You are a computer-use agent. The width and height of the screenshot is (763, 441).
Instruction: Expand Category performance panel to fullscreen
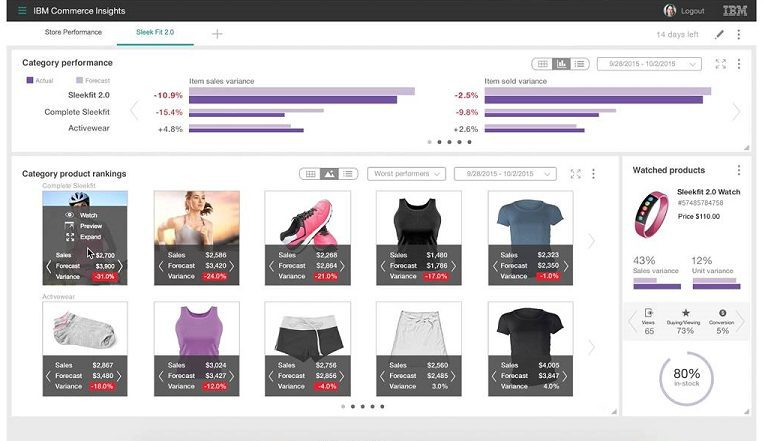[x=720, y=64]
